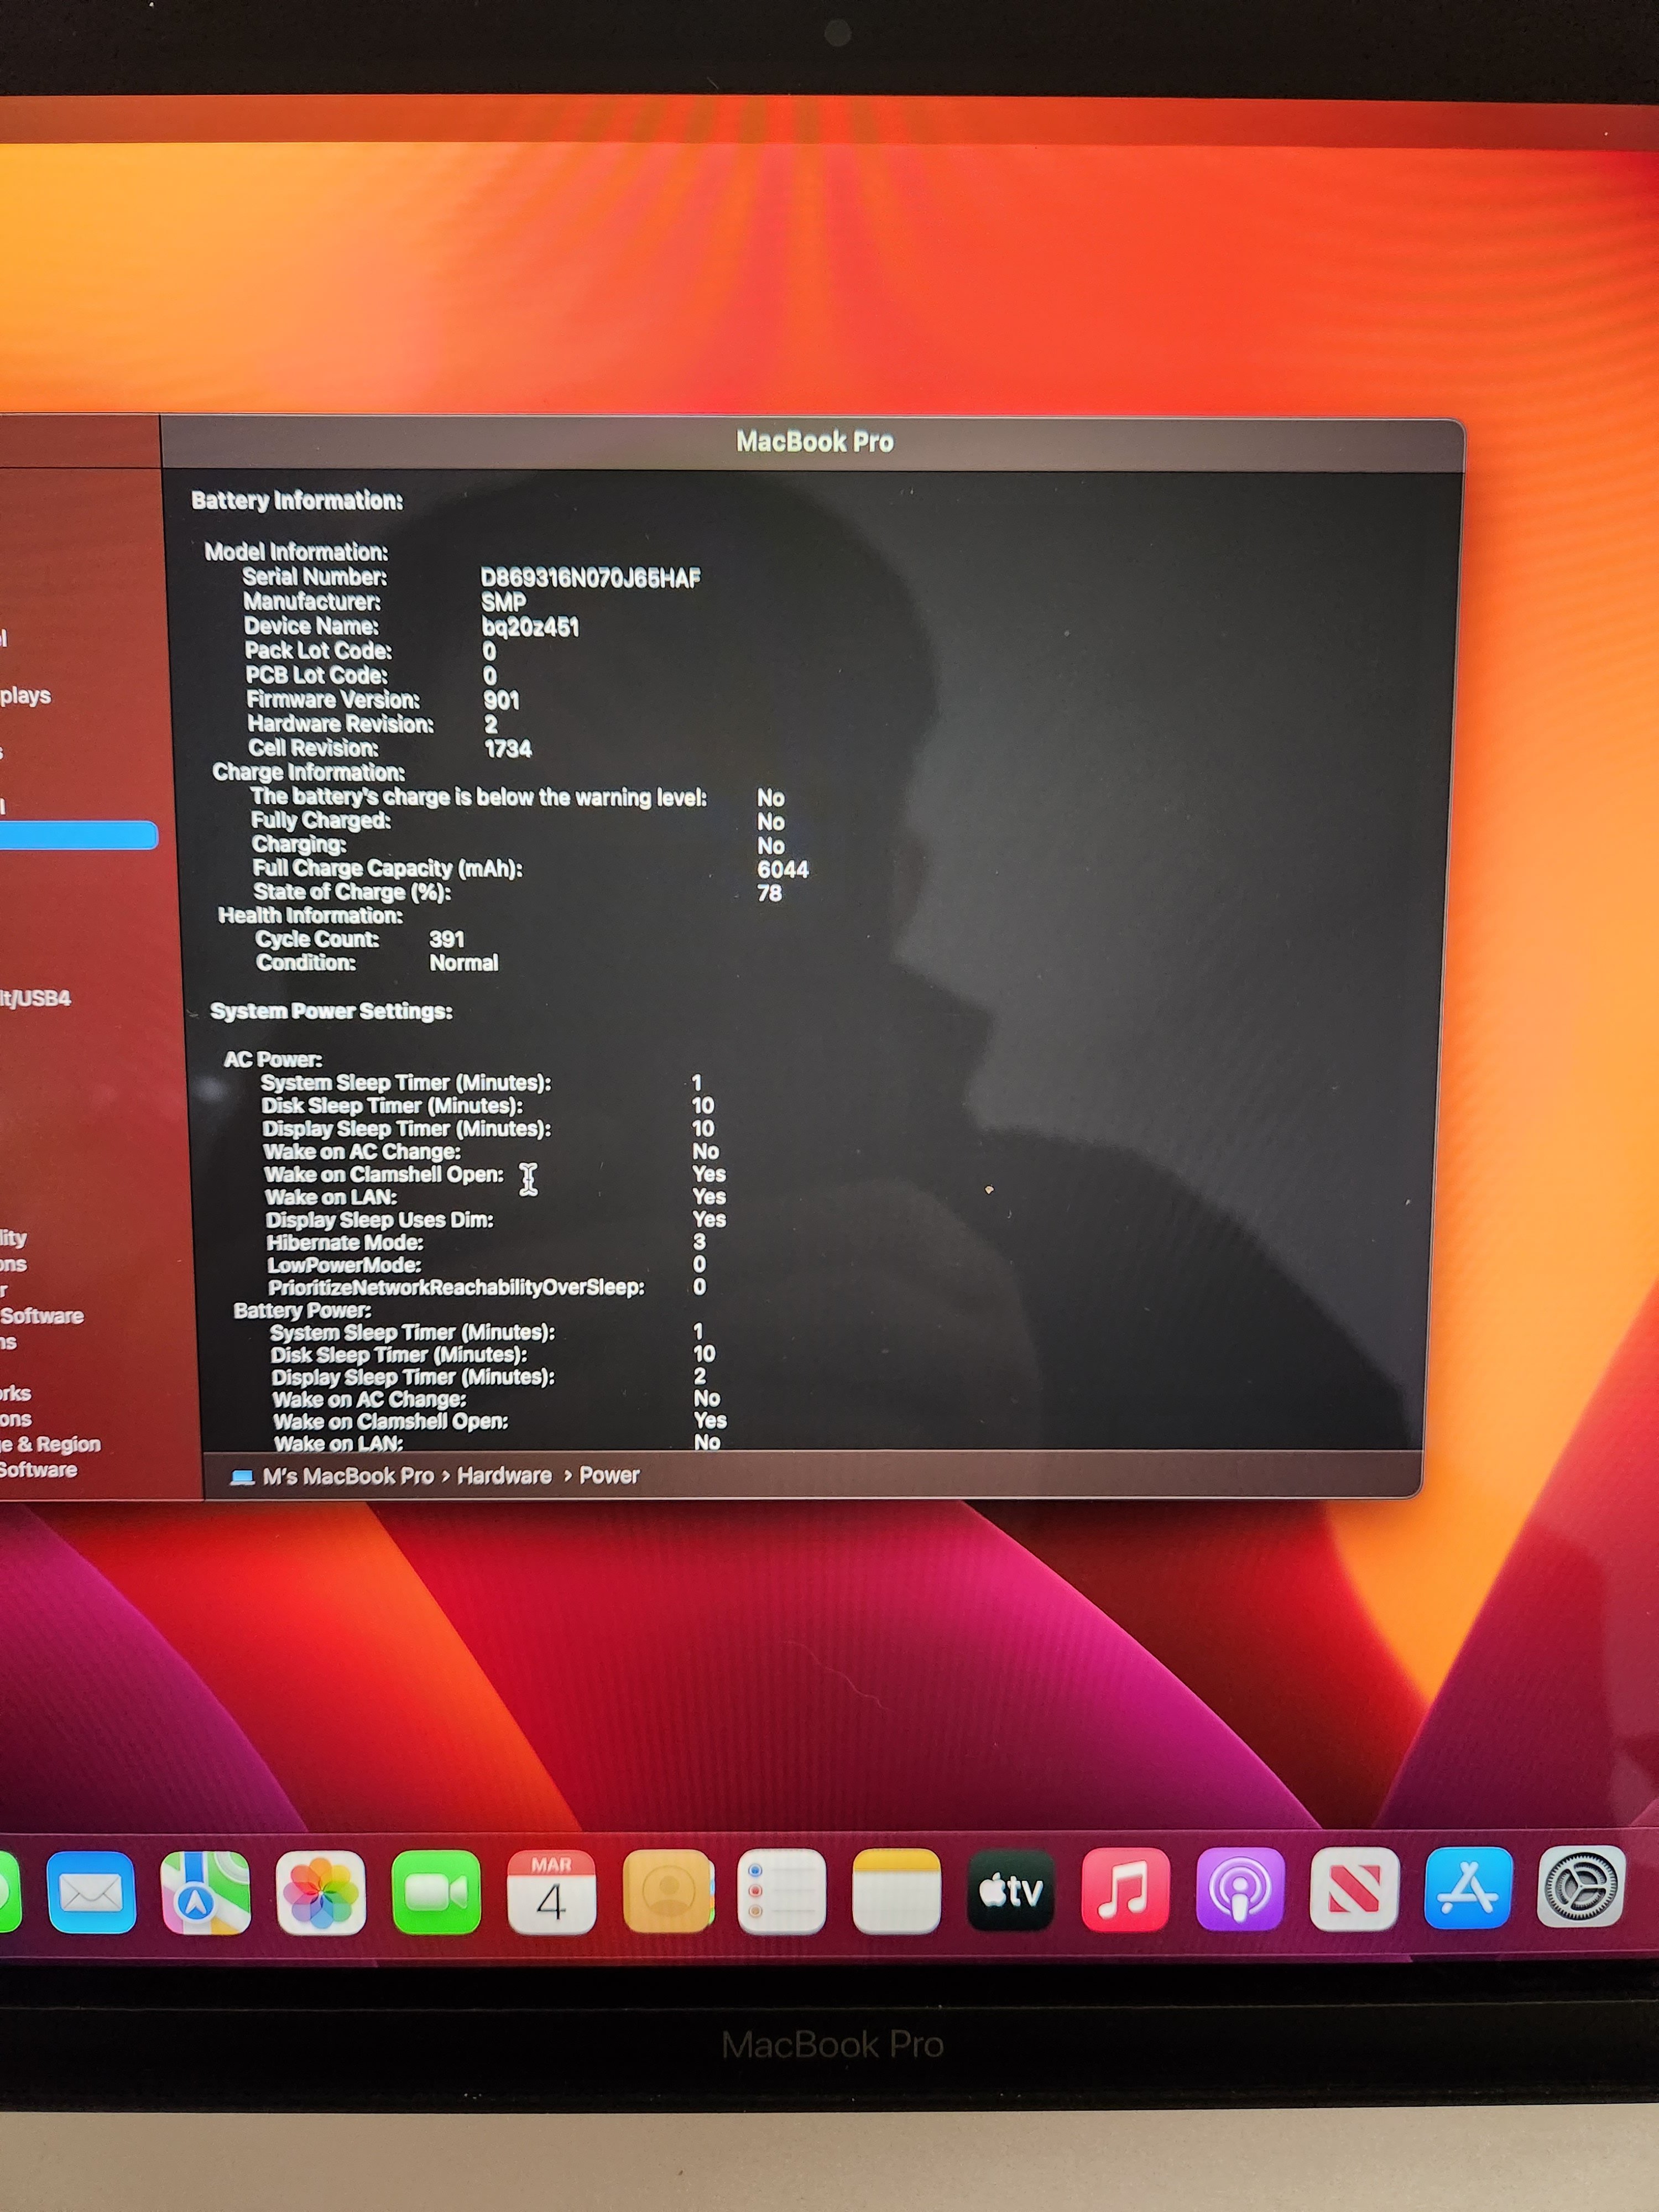Launch Reminders from the Dock
Image resolution: width=1659 pixels, height=2212 pixels.
point(781,1892)
